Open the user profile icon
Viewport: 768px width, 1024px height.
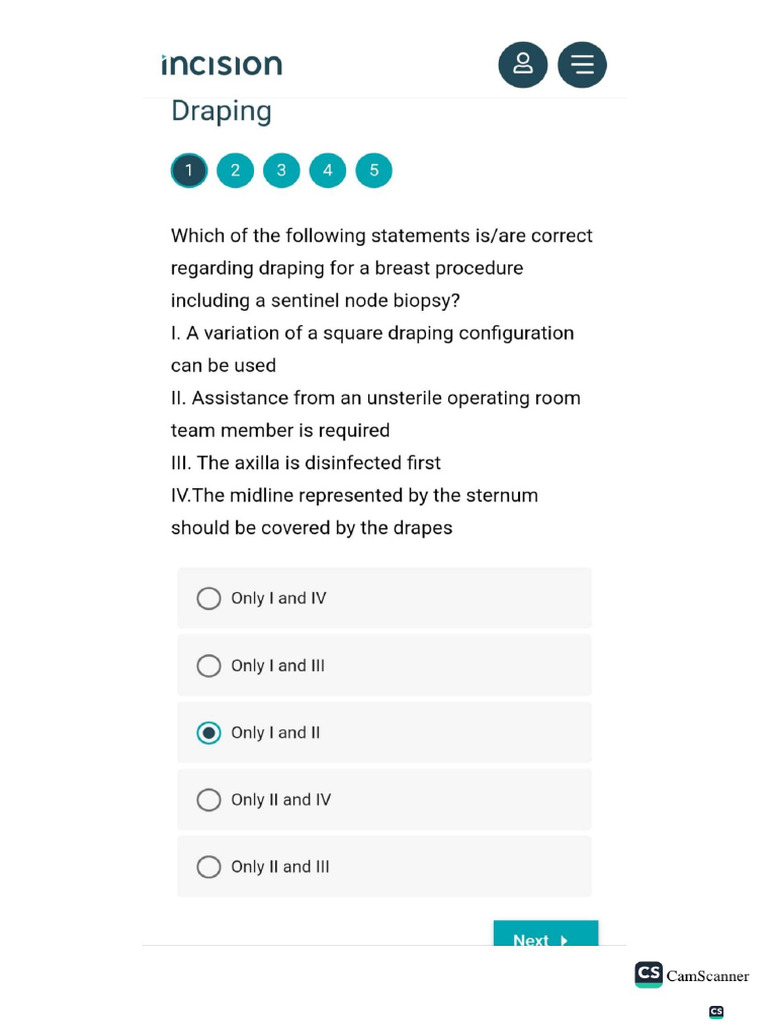(523, 65)
